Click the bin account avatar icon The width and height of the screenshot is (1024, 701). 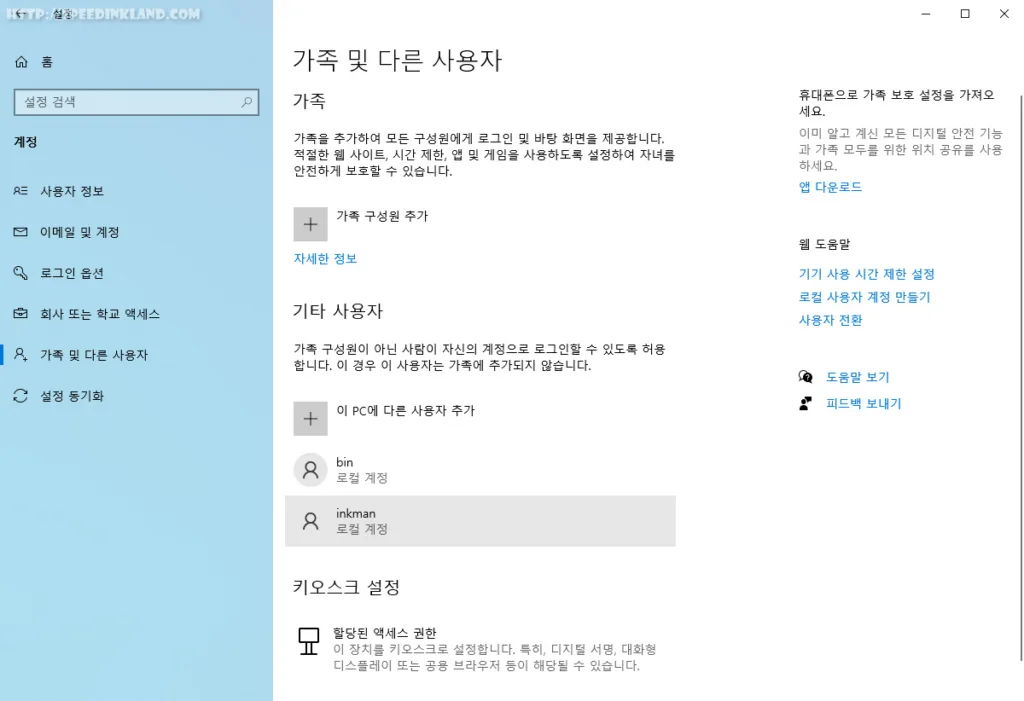pyautogui.click(x=310, y=470)
